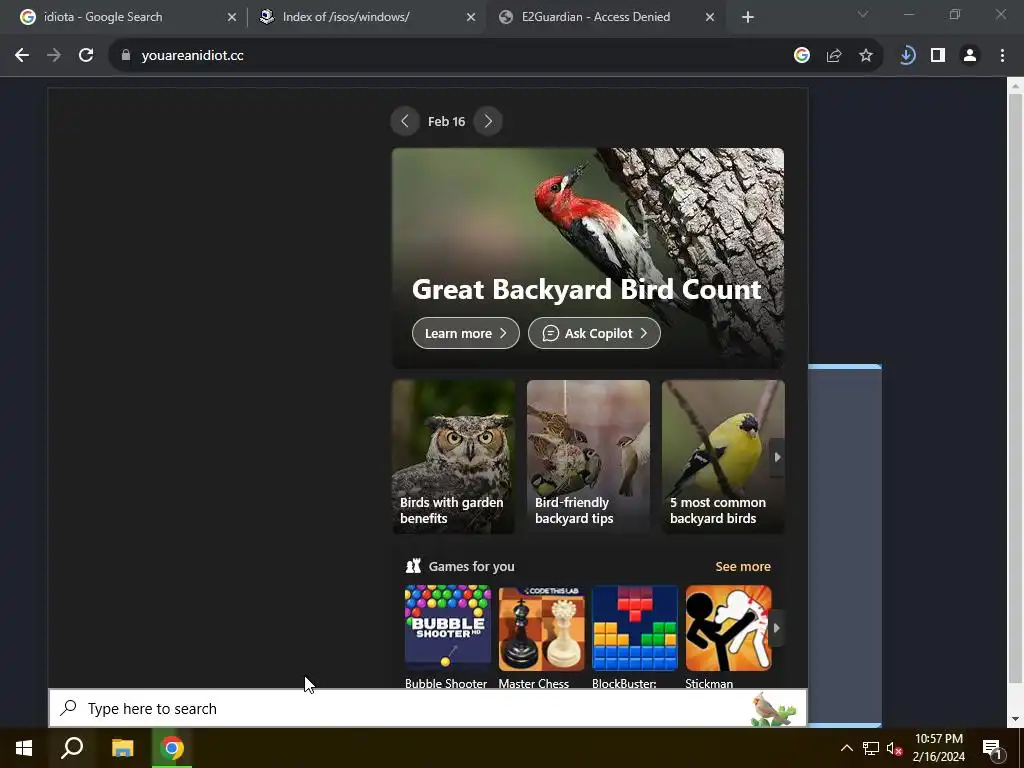Open the notification center icon

(x=992, y=748)
